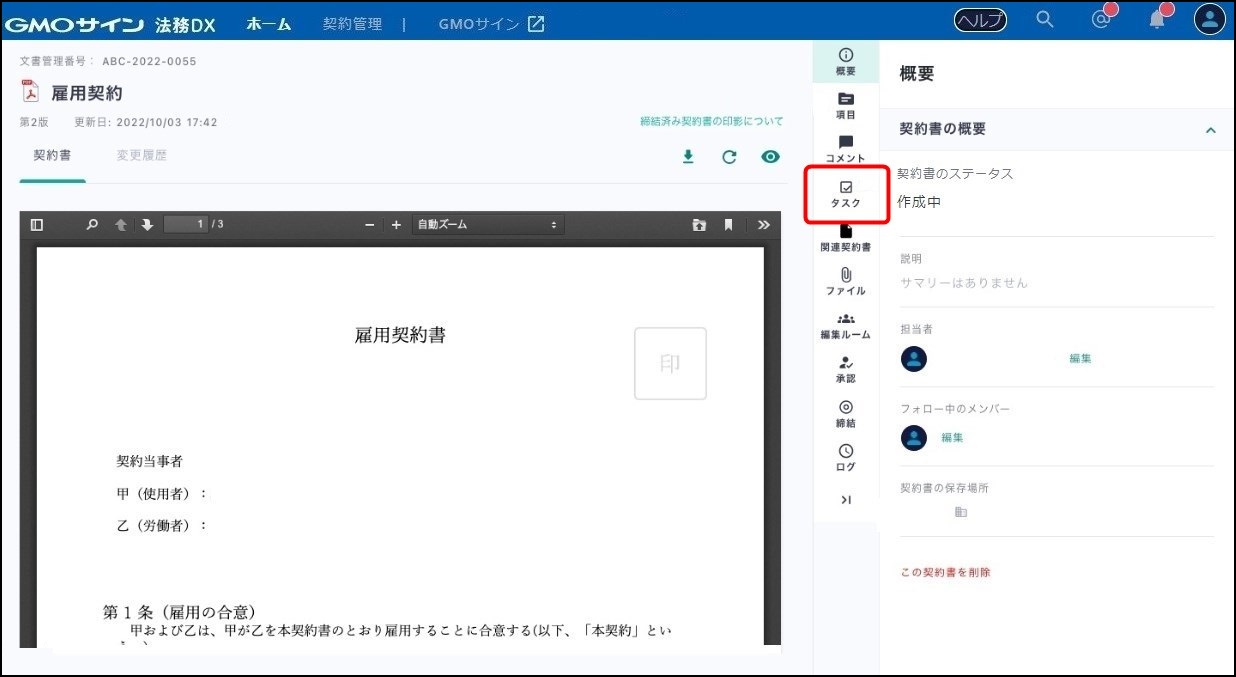This screenshot has height=677, width=1236.
Task: Download the contract with download icon
Action: pos(688,157)
